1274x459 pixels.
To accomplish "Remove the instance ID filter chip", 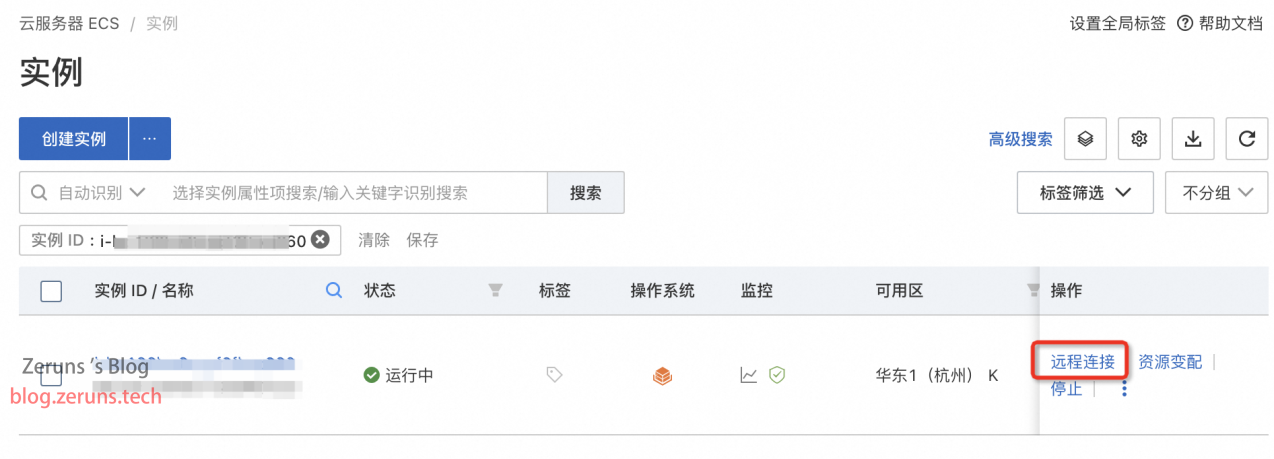I will click(x=320, y=240).
